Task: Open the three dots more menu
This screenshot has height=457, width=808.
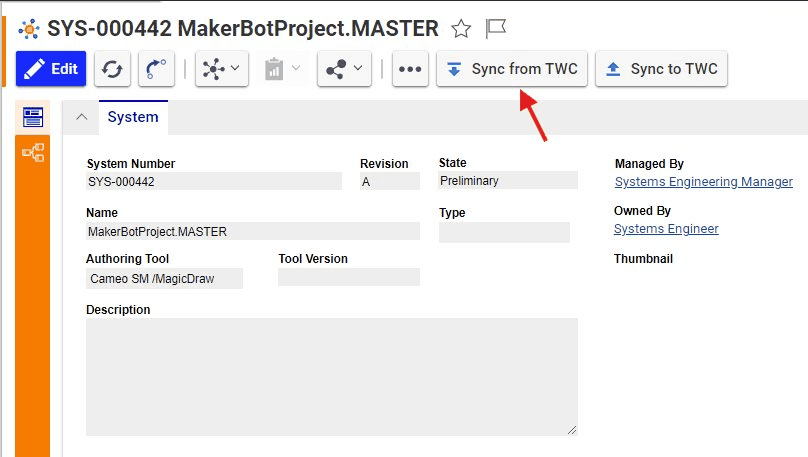Action: pyautogui.click(x=410, y=69)
